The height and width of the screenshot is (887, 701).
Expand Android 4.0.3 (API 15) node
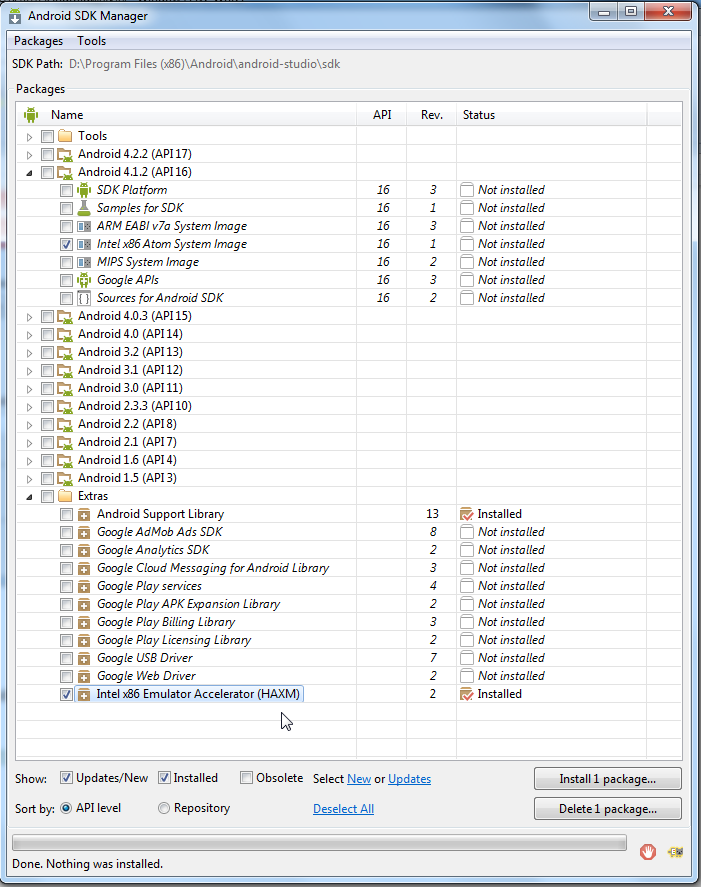pos(29,317)
